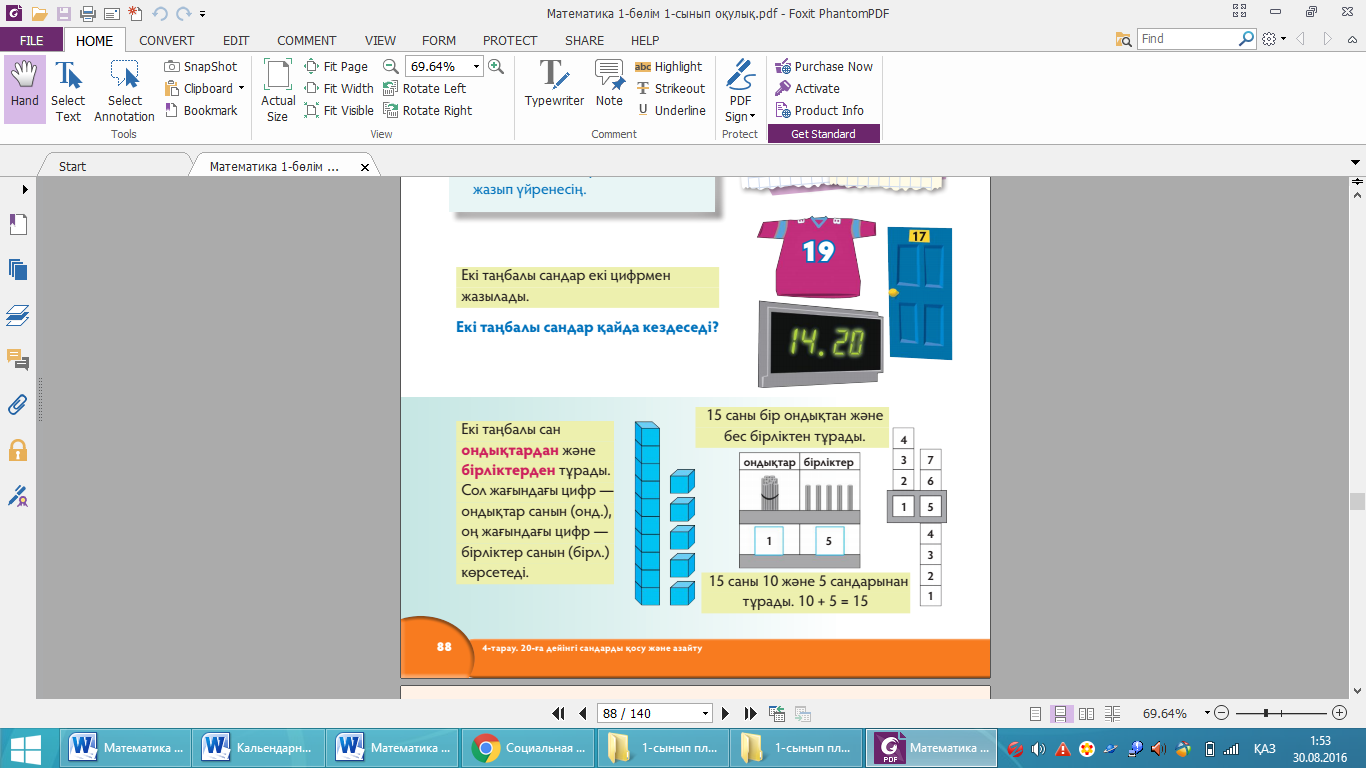Switch to the COMMENT ribbon tab
This screenshot has width=1366, height=768.
[306, 41]
